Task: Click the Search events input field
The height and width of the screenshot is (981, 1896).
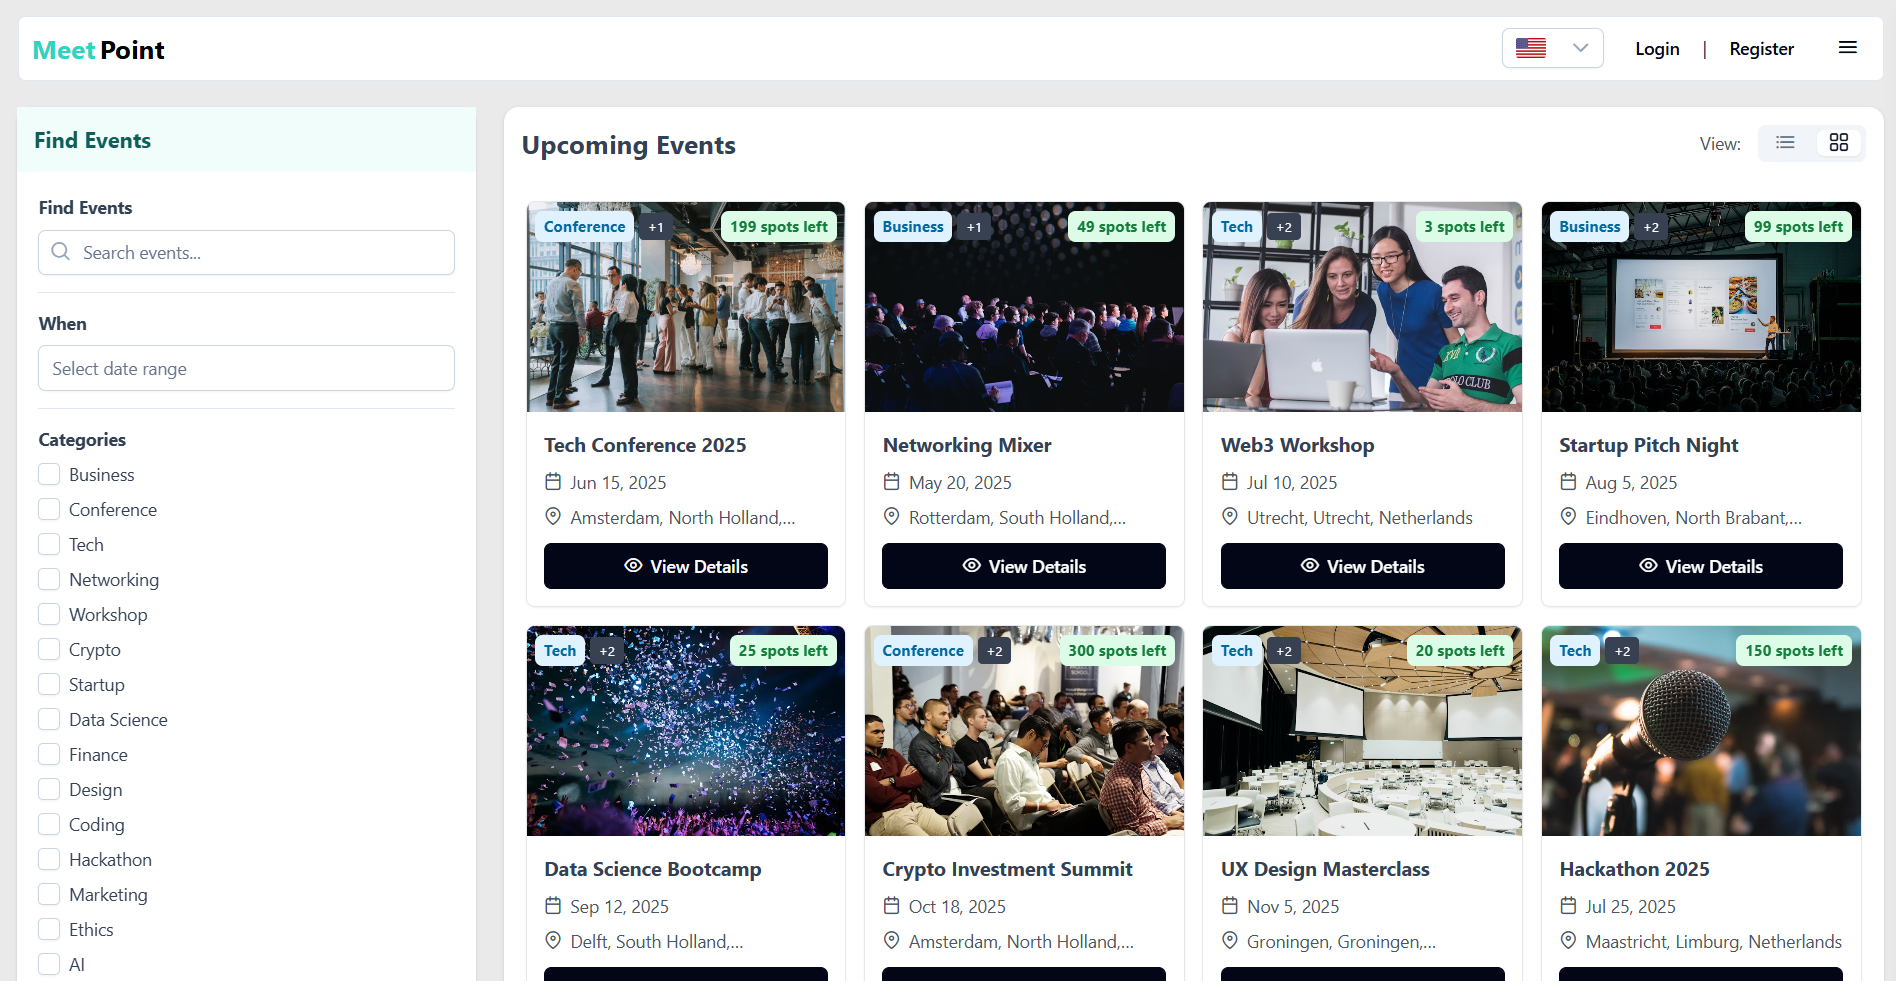Action: [260, 253]
